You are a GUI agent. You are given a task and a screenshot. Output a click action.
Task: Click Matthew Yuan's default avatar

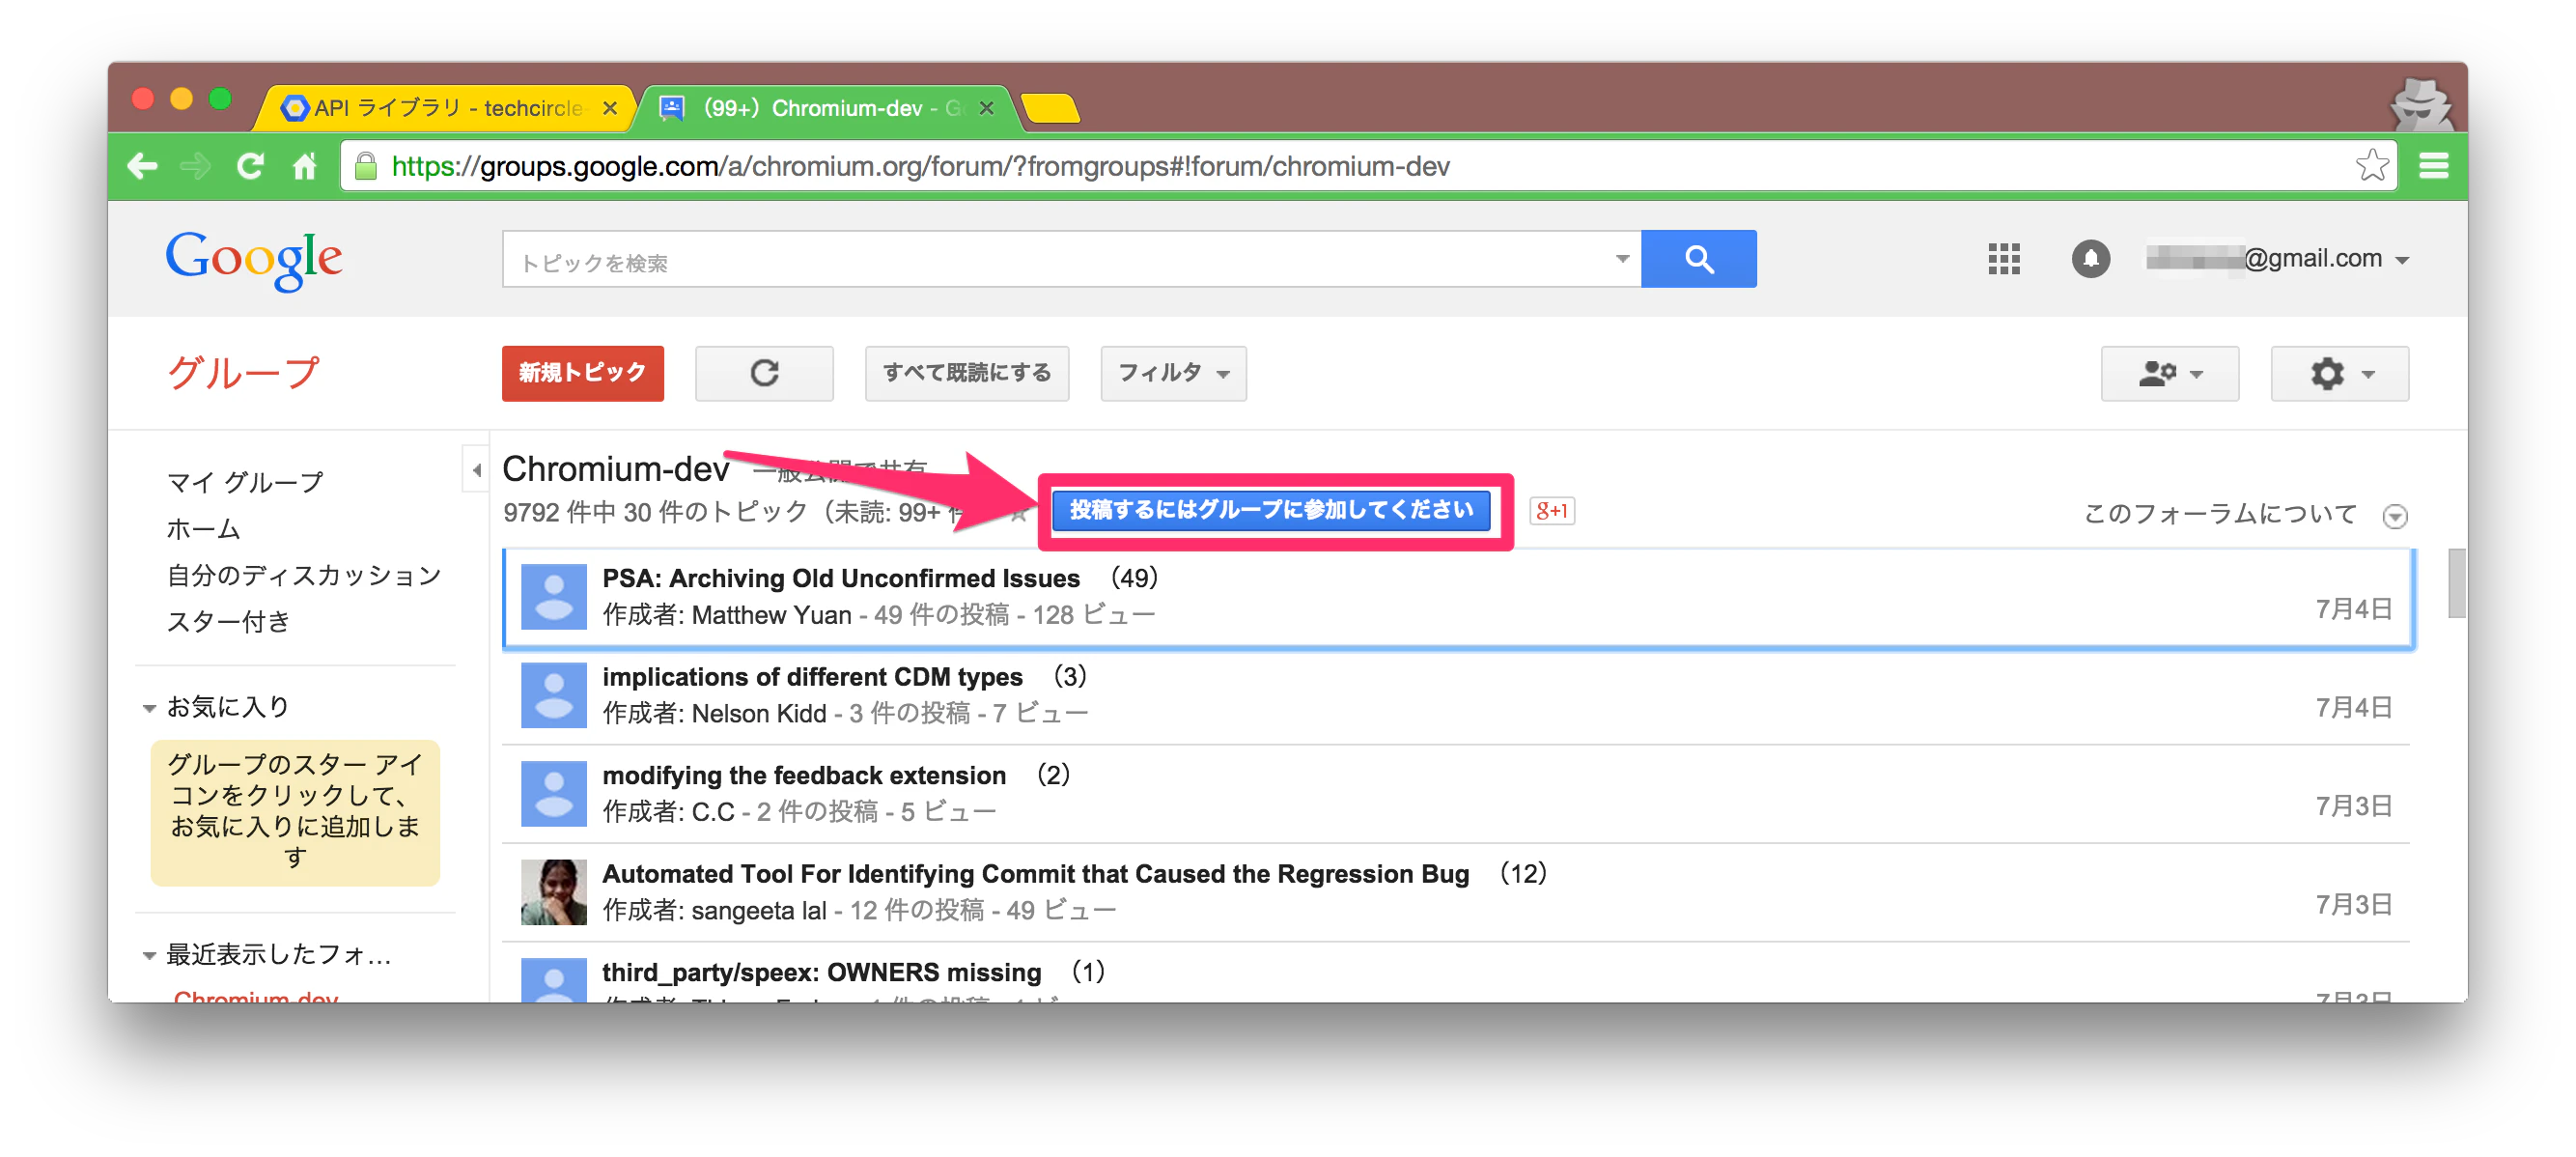[553, 597]
